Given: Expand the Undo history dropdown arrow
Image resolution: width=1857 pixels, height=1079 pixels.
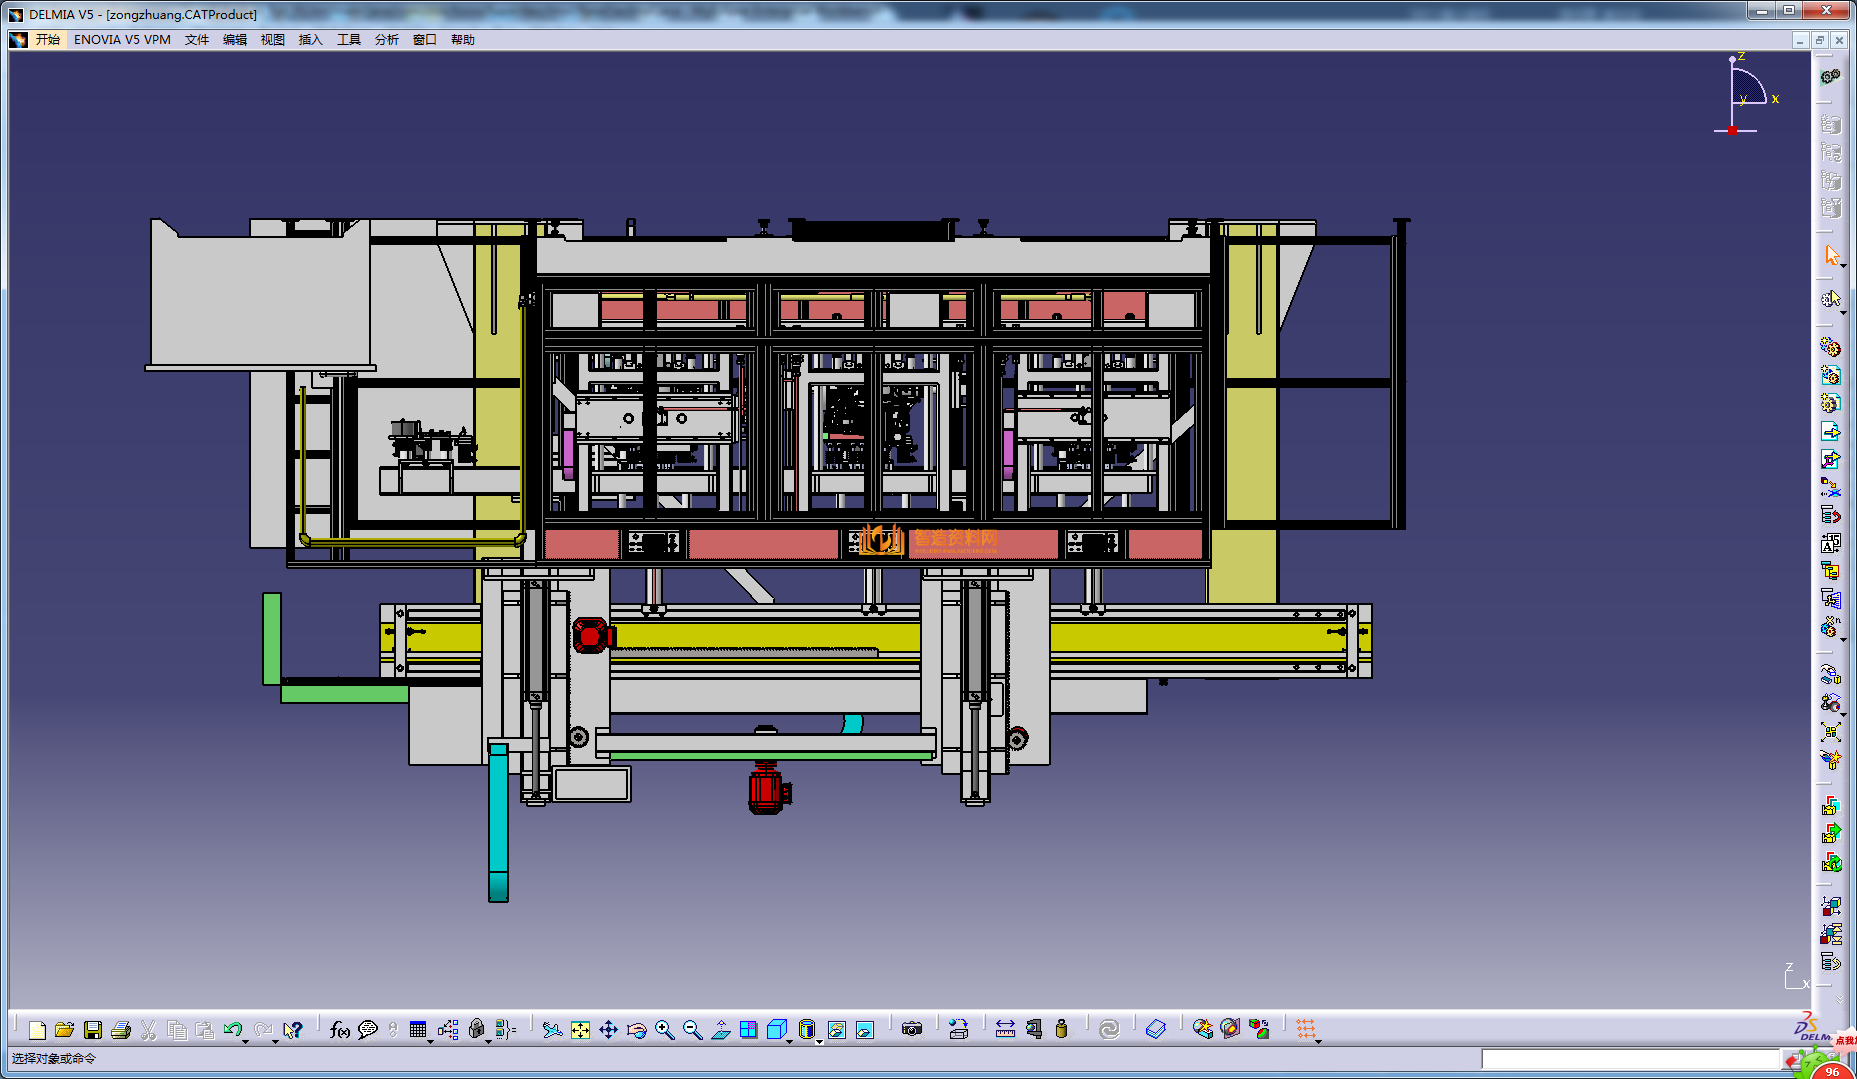Looking at the screenshot, I should click(x=246, y=1041).
